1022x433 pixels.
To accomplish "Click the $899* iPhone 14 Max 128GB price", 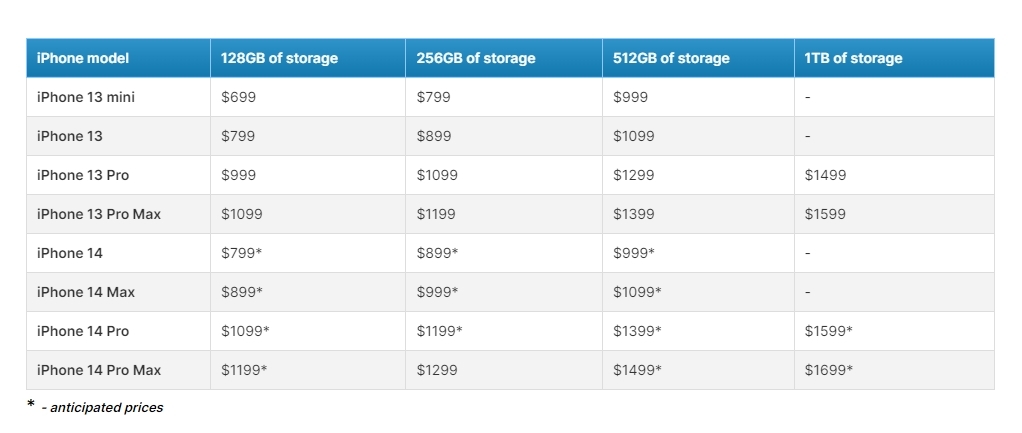I will (x=242, y=292).
